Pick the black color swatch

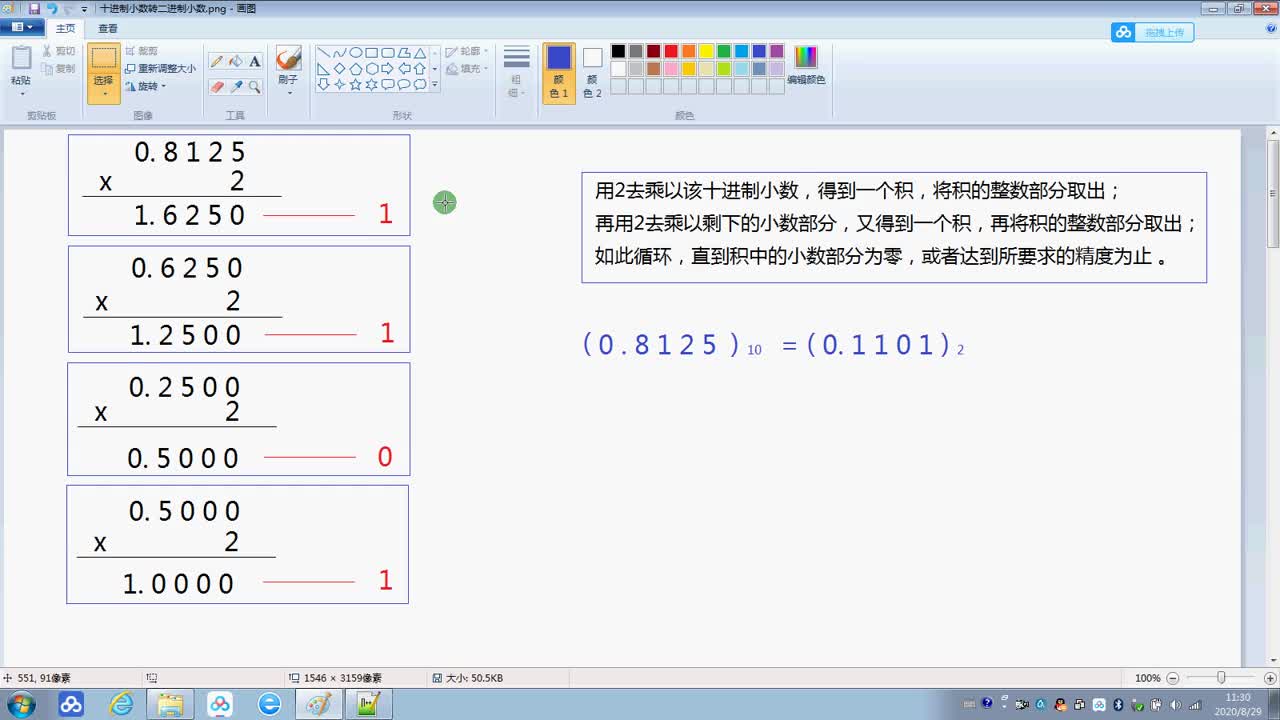click(x=618, y=51)
